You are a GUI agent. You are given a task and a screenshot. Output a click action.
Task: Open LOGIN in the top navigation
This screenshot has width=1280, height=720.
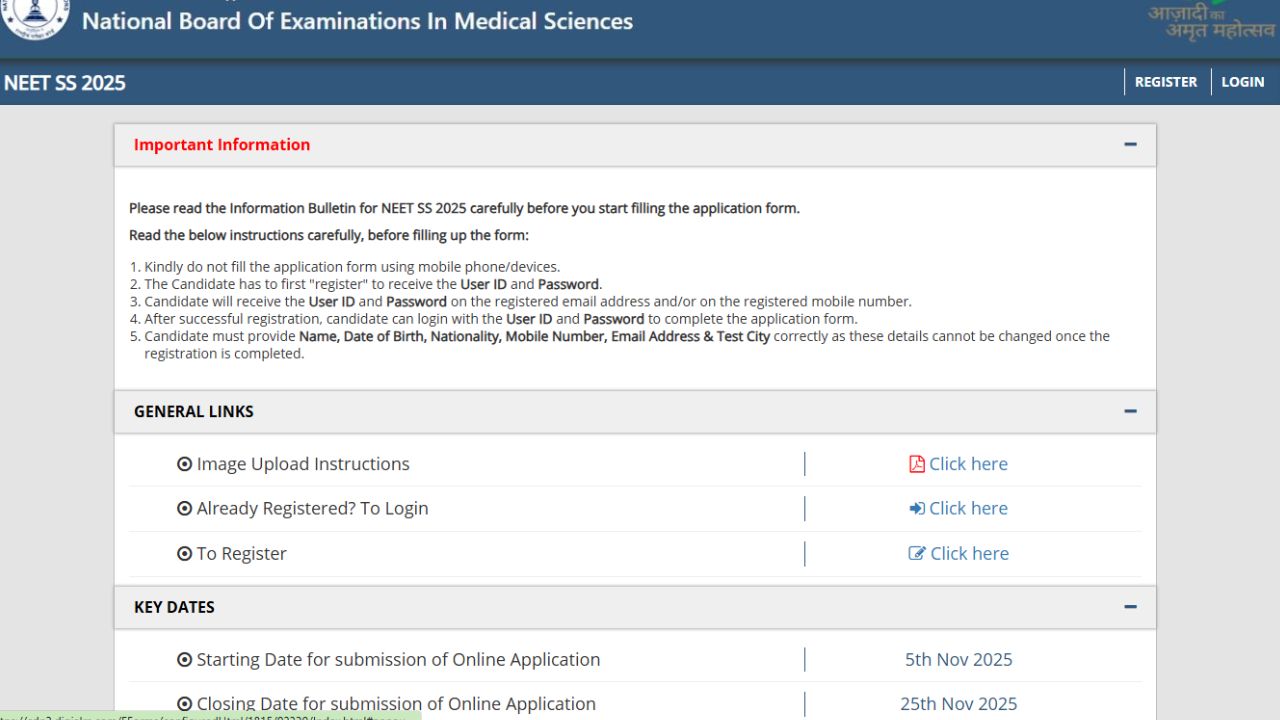point(1242,82)
